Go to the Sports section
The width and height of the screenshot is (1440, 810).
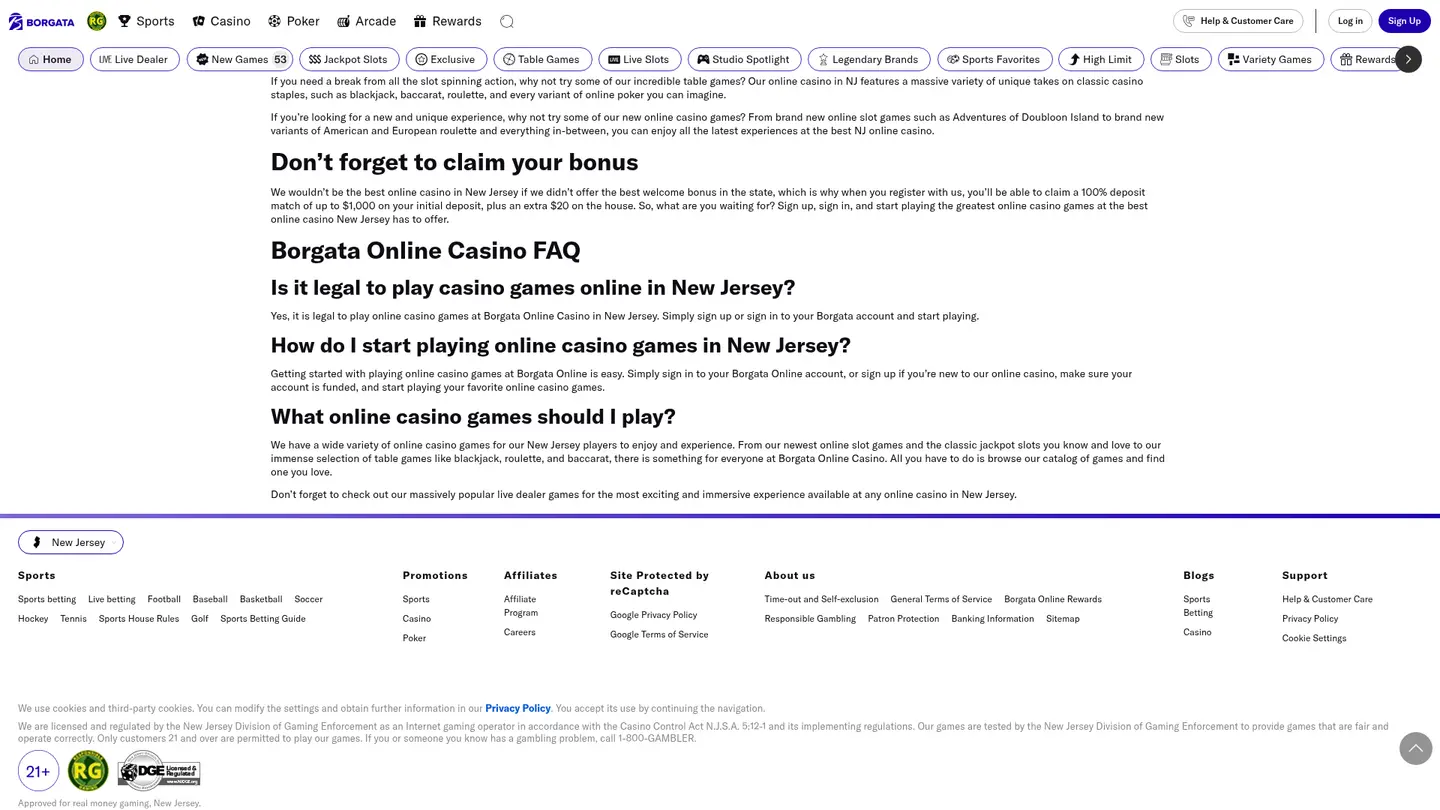(146, 21)
